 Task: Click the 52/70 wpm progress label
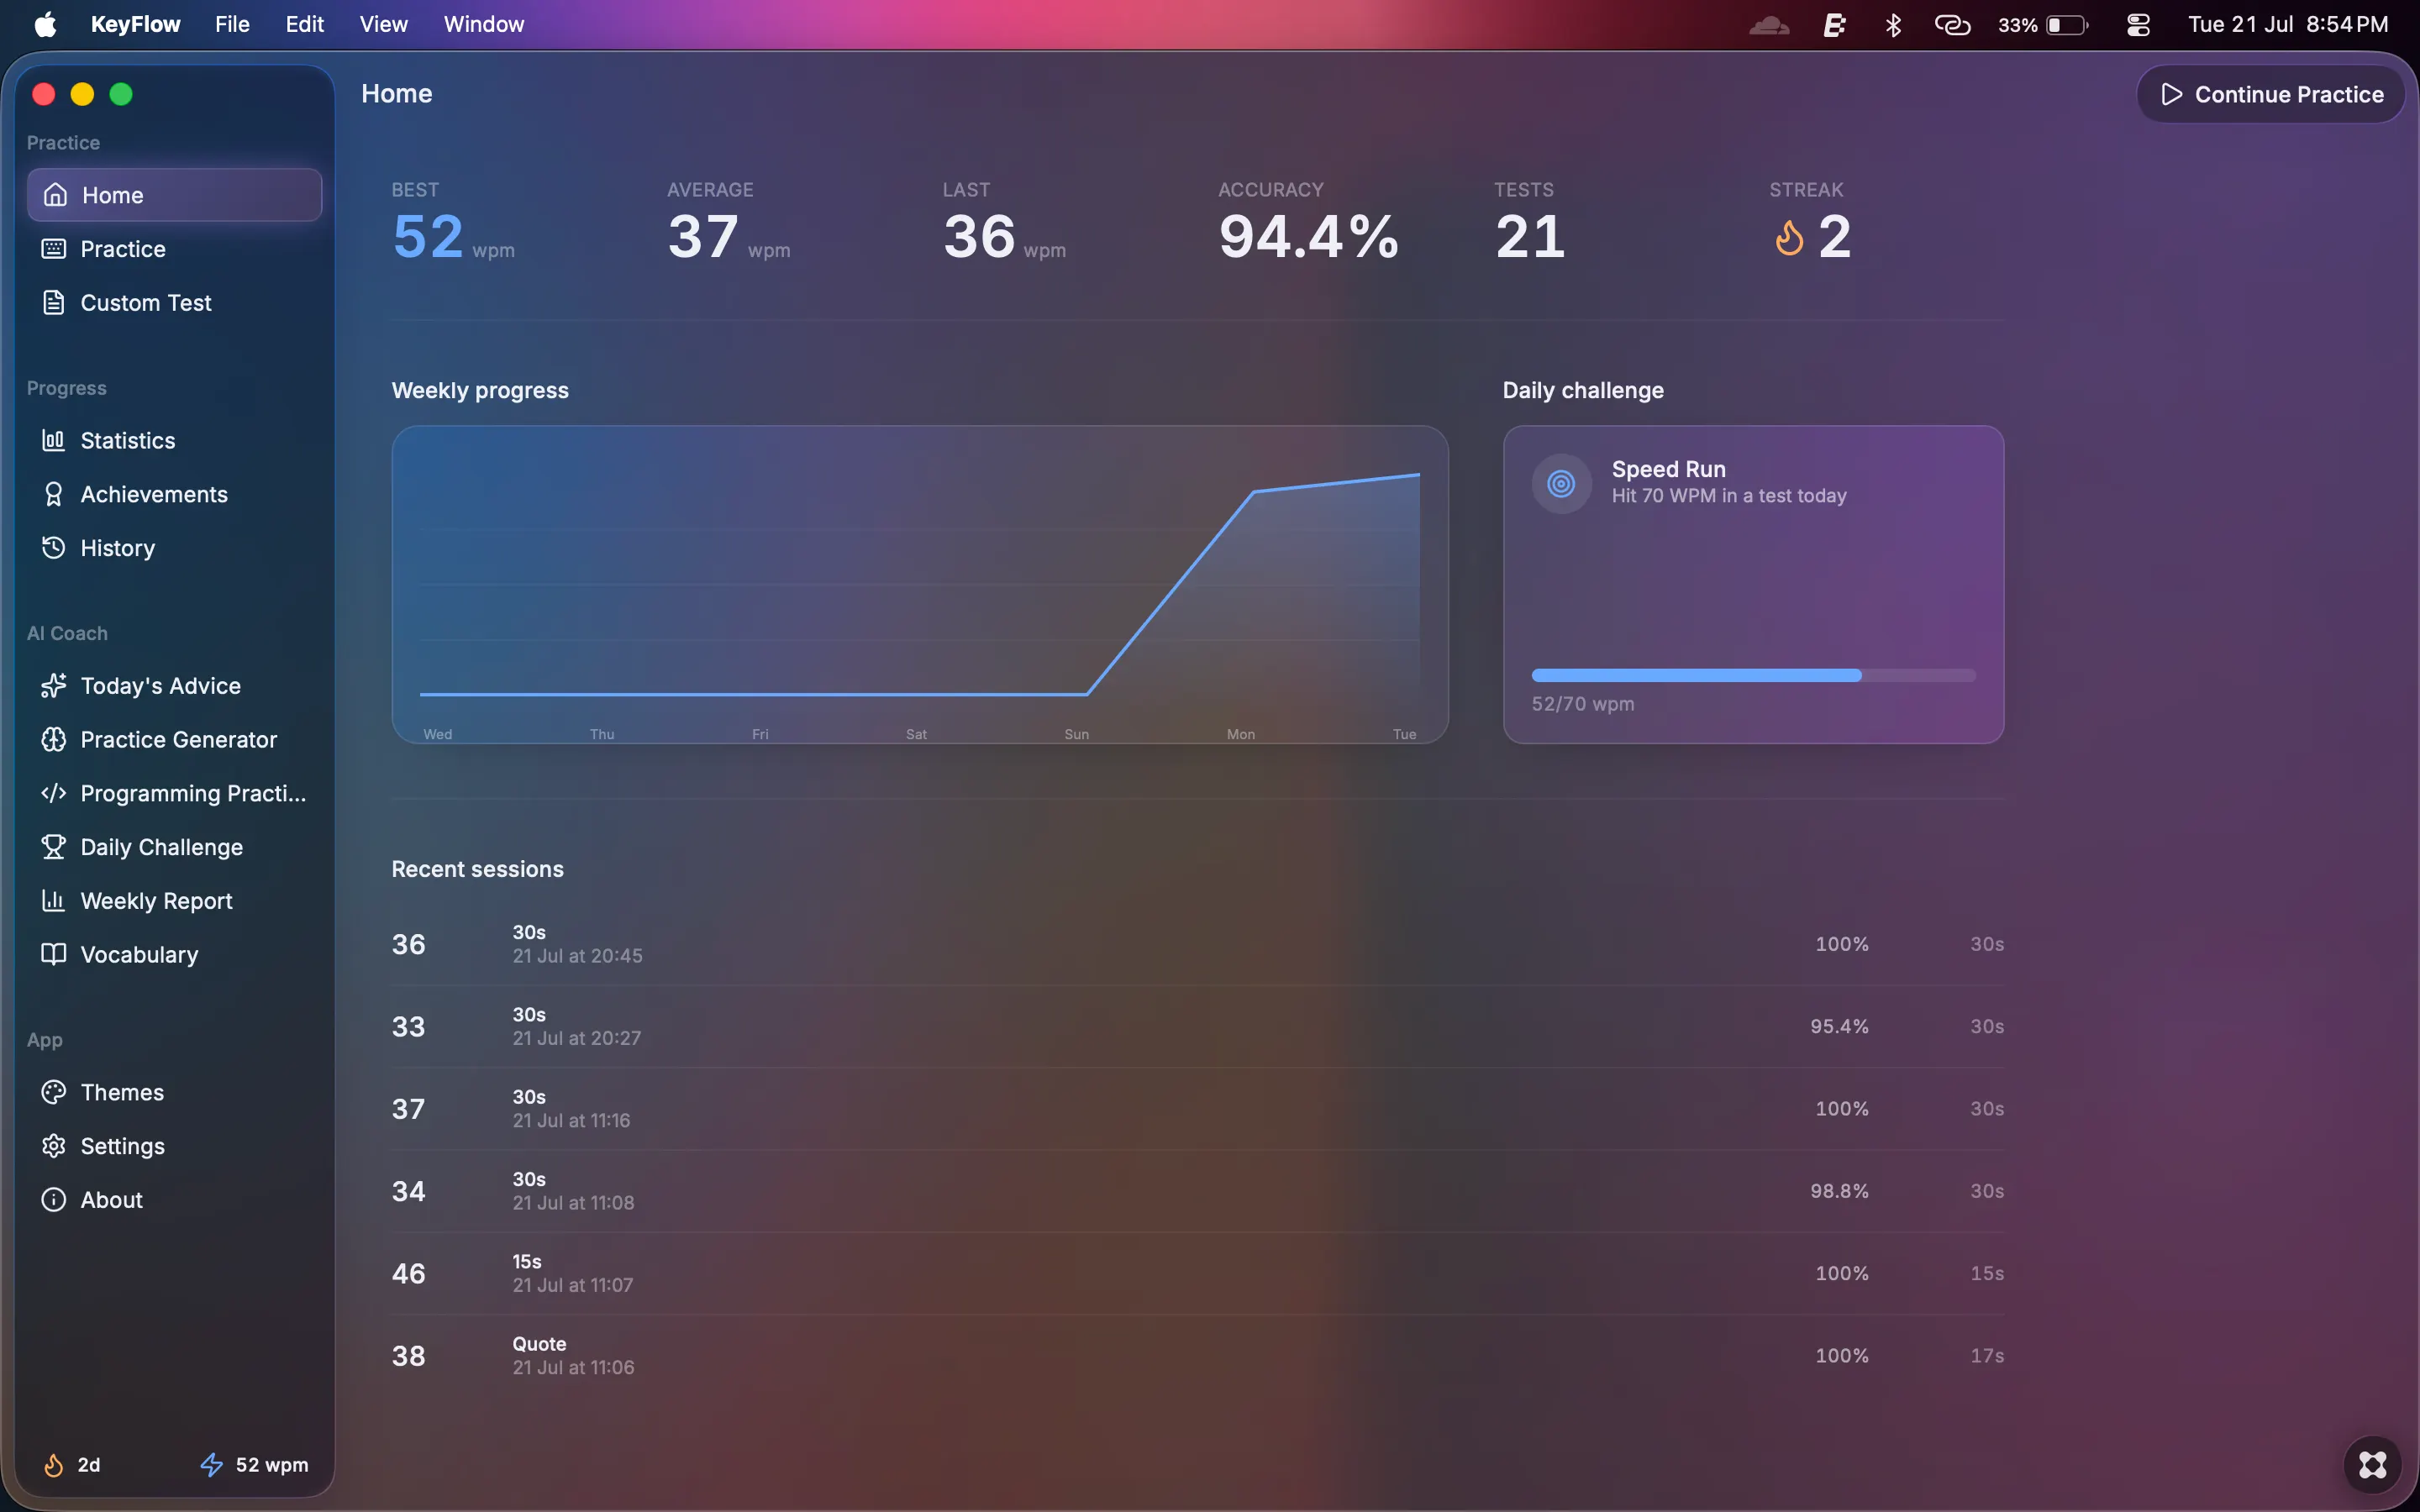click(x=1583, y=704)
